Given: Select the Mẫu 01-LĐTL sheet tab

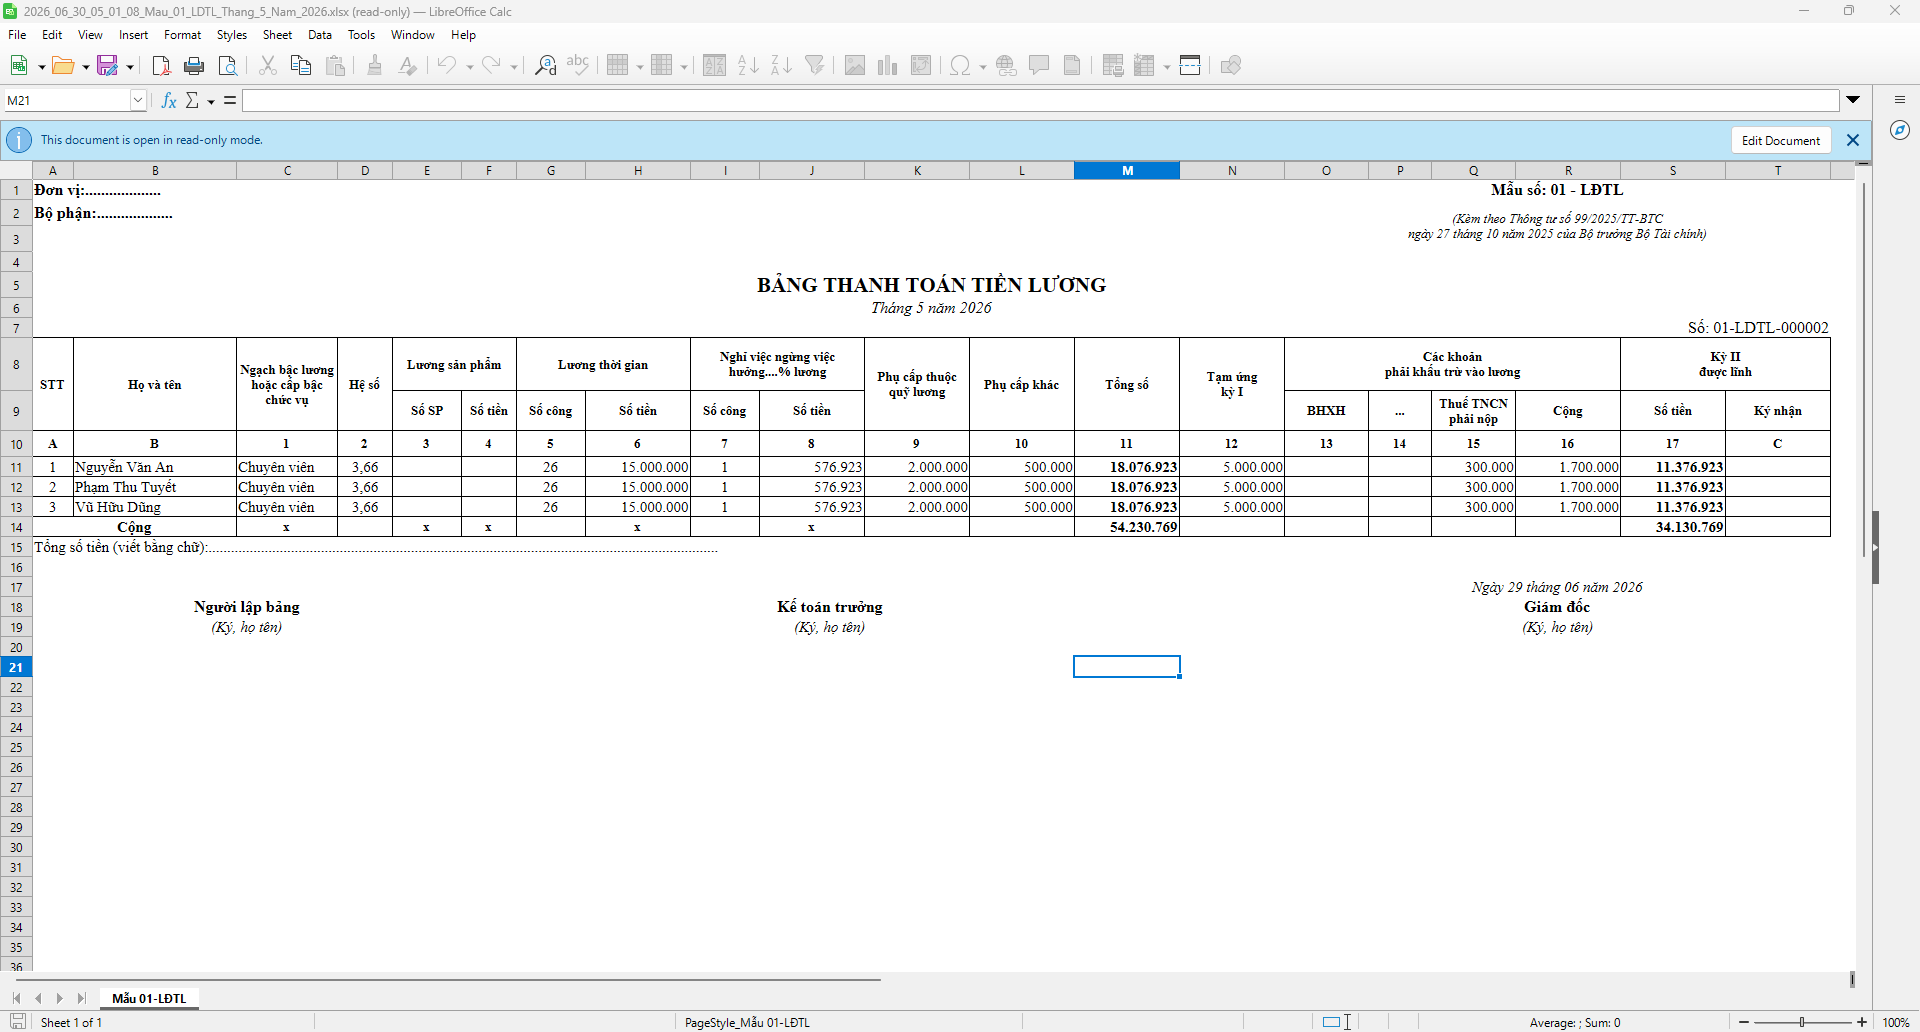Looking at the screenshot, I should (149, 998).
